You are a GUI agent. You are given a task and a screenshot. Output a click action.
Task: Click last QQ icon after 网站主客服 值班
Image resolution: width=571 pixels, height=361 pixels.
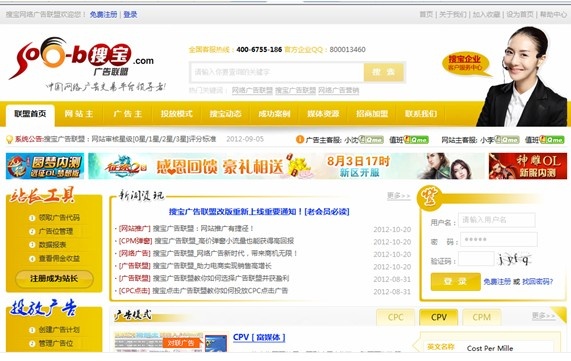coord(552,140)
